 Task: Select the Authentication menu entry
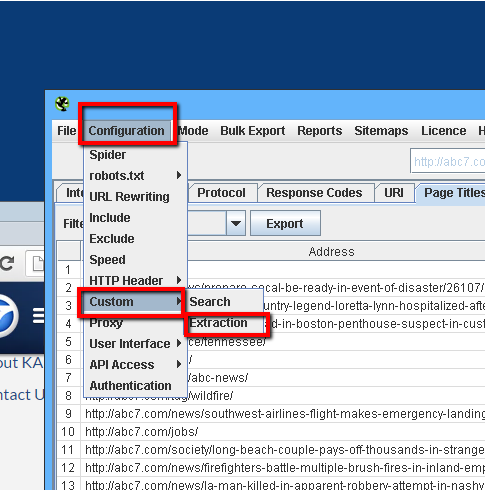pos(135,386)
